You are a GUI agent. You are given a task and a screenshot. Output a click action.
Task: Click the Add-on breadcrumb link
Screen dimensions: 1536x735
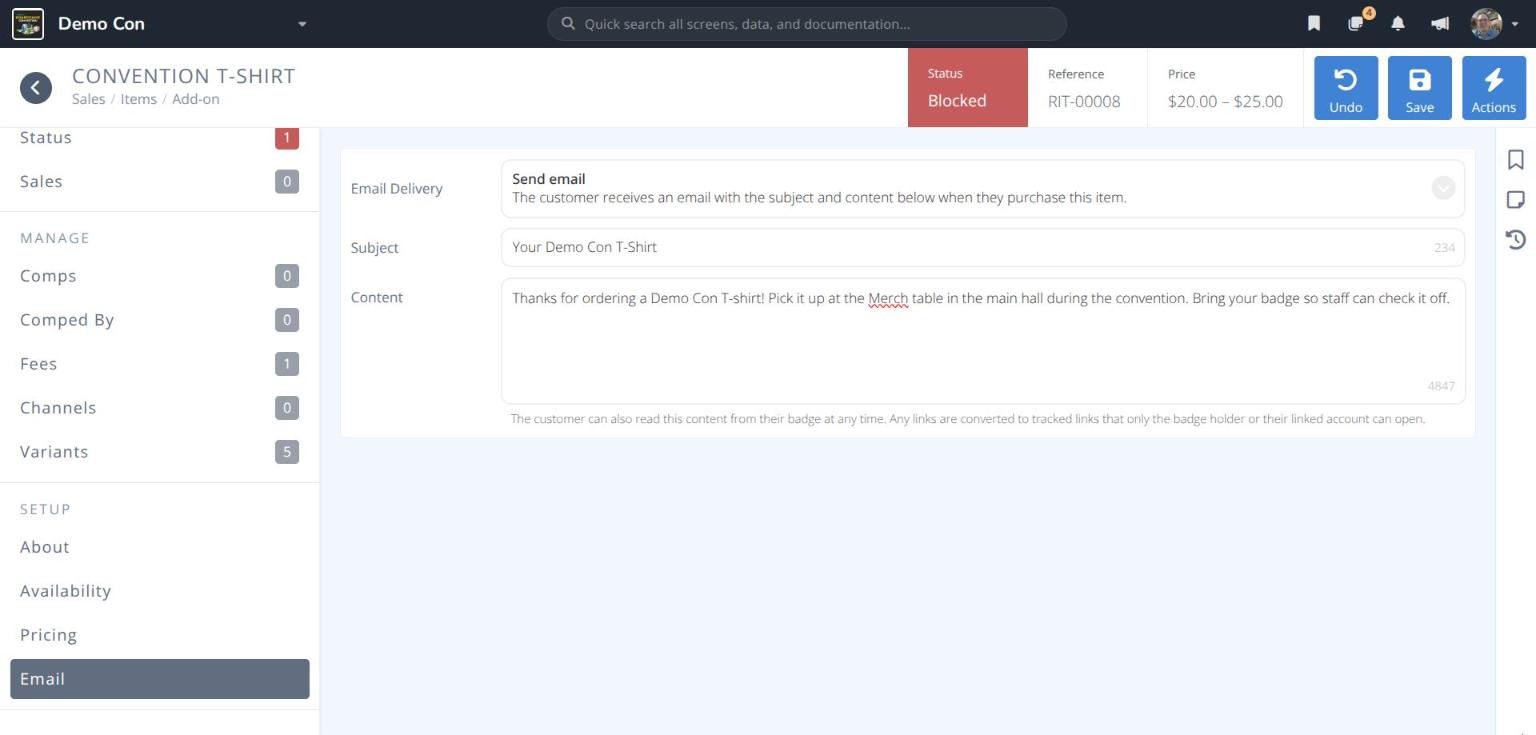(196, 99)
